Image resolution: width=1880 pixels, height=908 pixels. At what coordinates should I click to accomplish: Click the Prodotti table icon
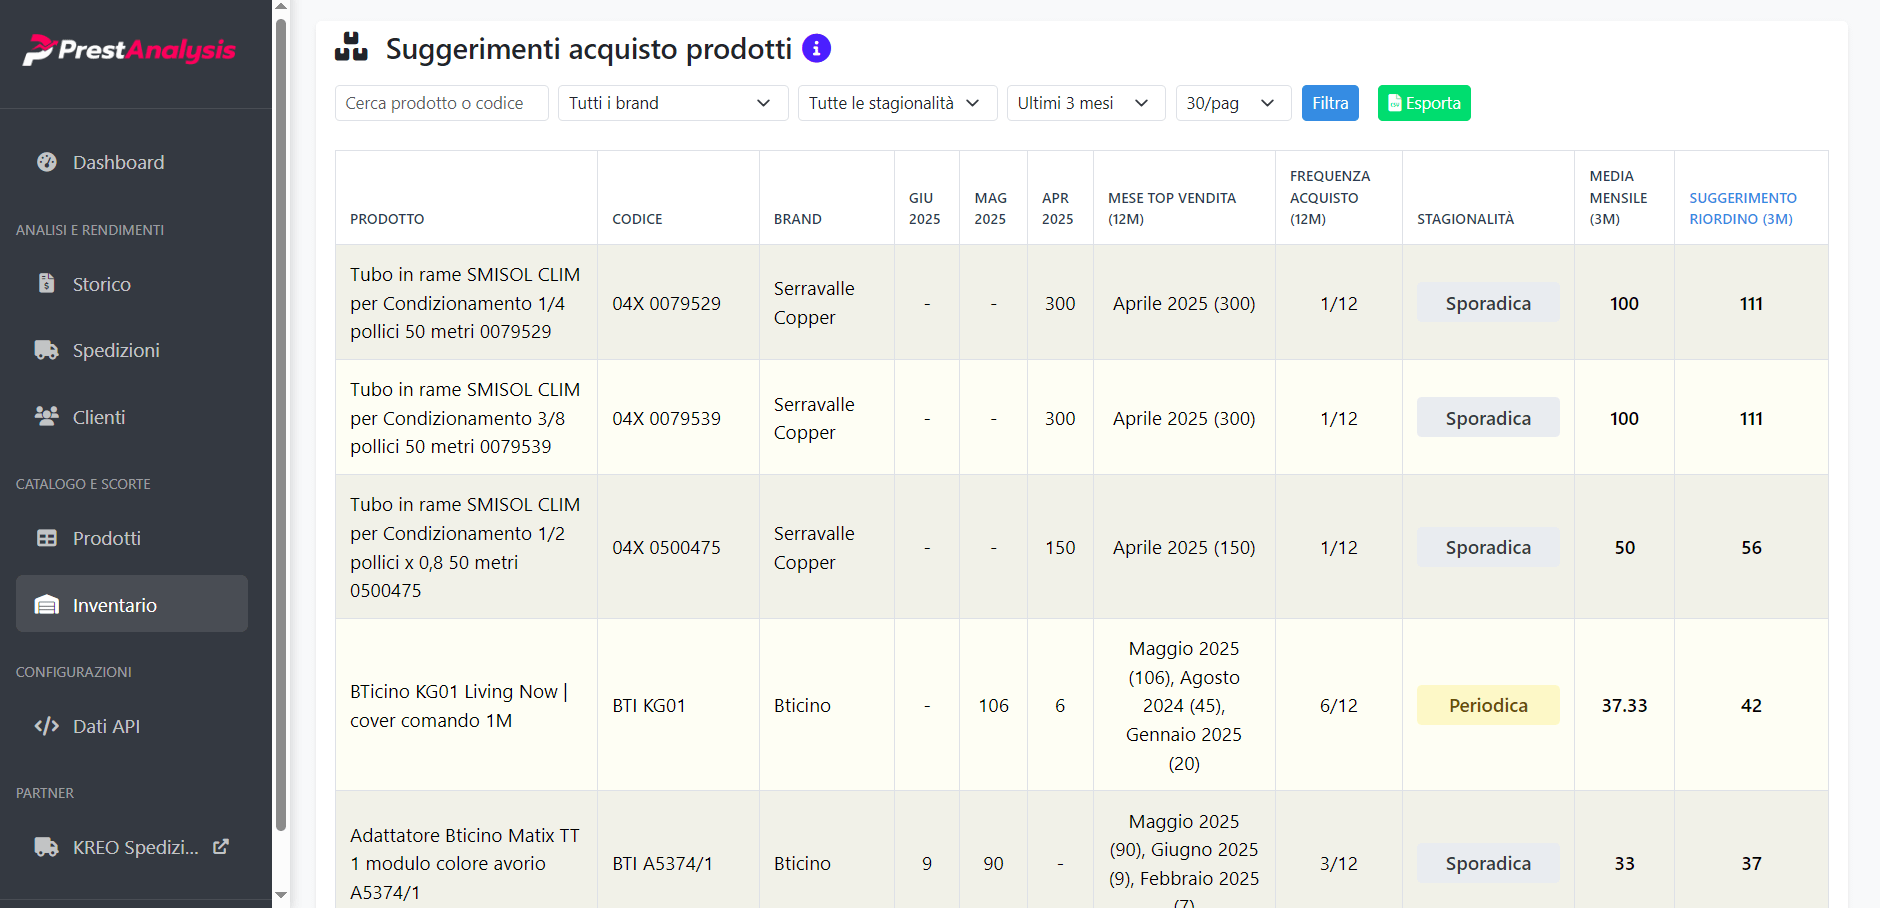(x=47, y=538)
